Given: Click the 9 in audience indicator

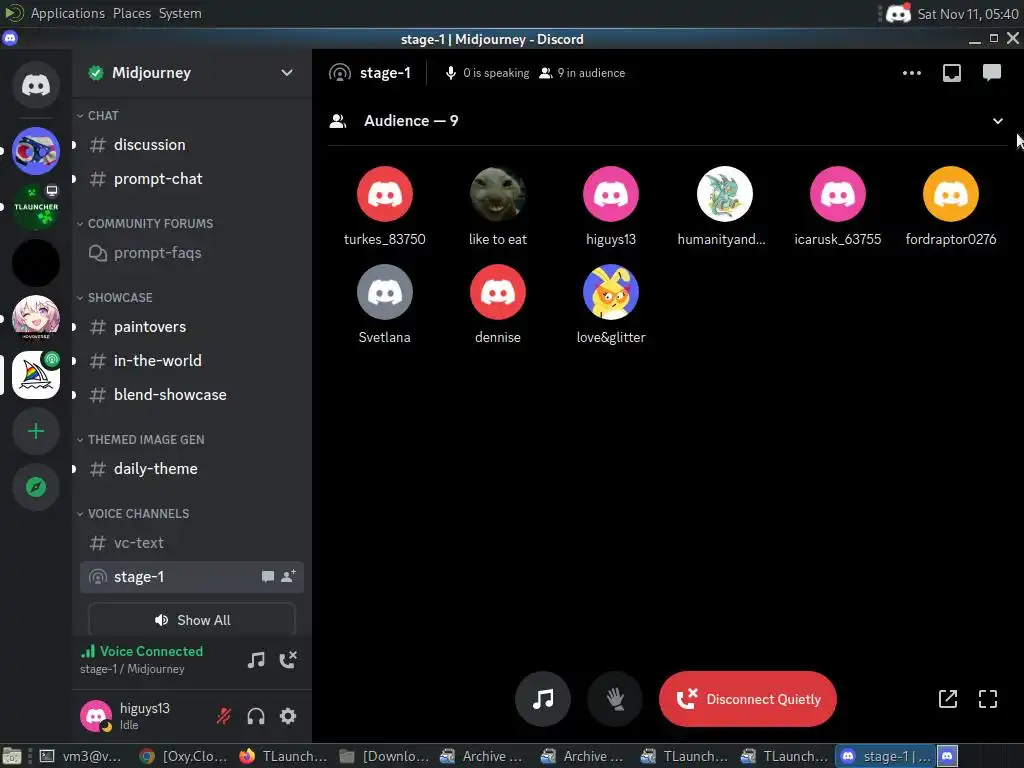Looking at the screenshot, I should click(x=582, y=73).
